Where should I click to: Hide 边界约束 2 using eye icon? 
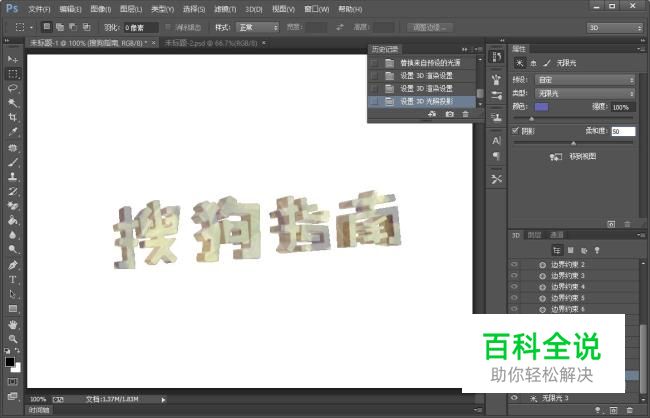click(514, 264)
